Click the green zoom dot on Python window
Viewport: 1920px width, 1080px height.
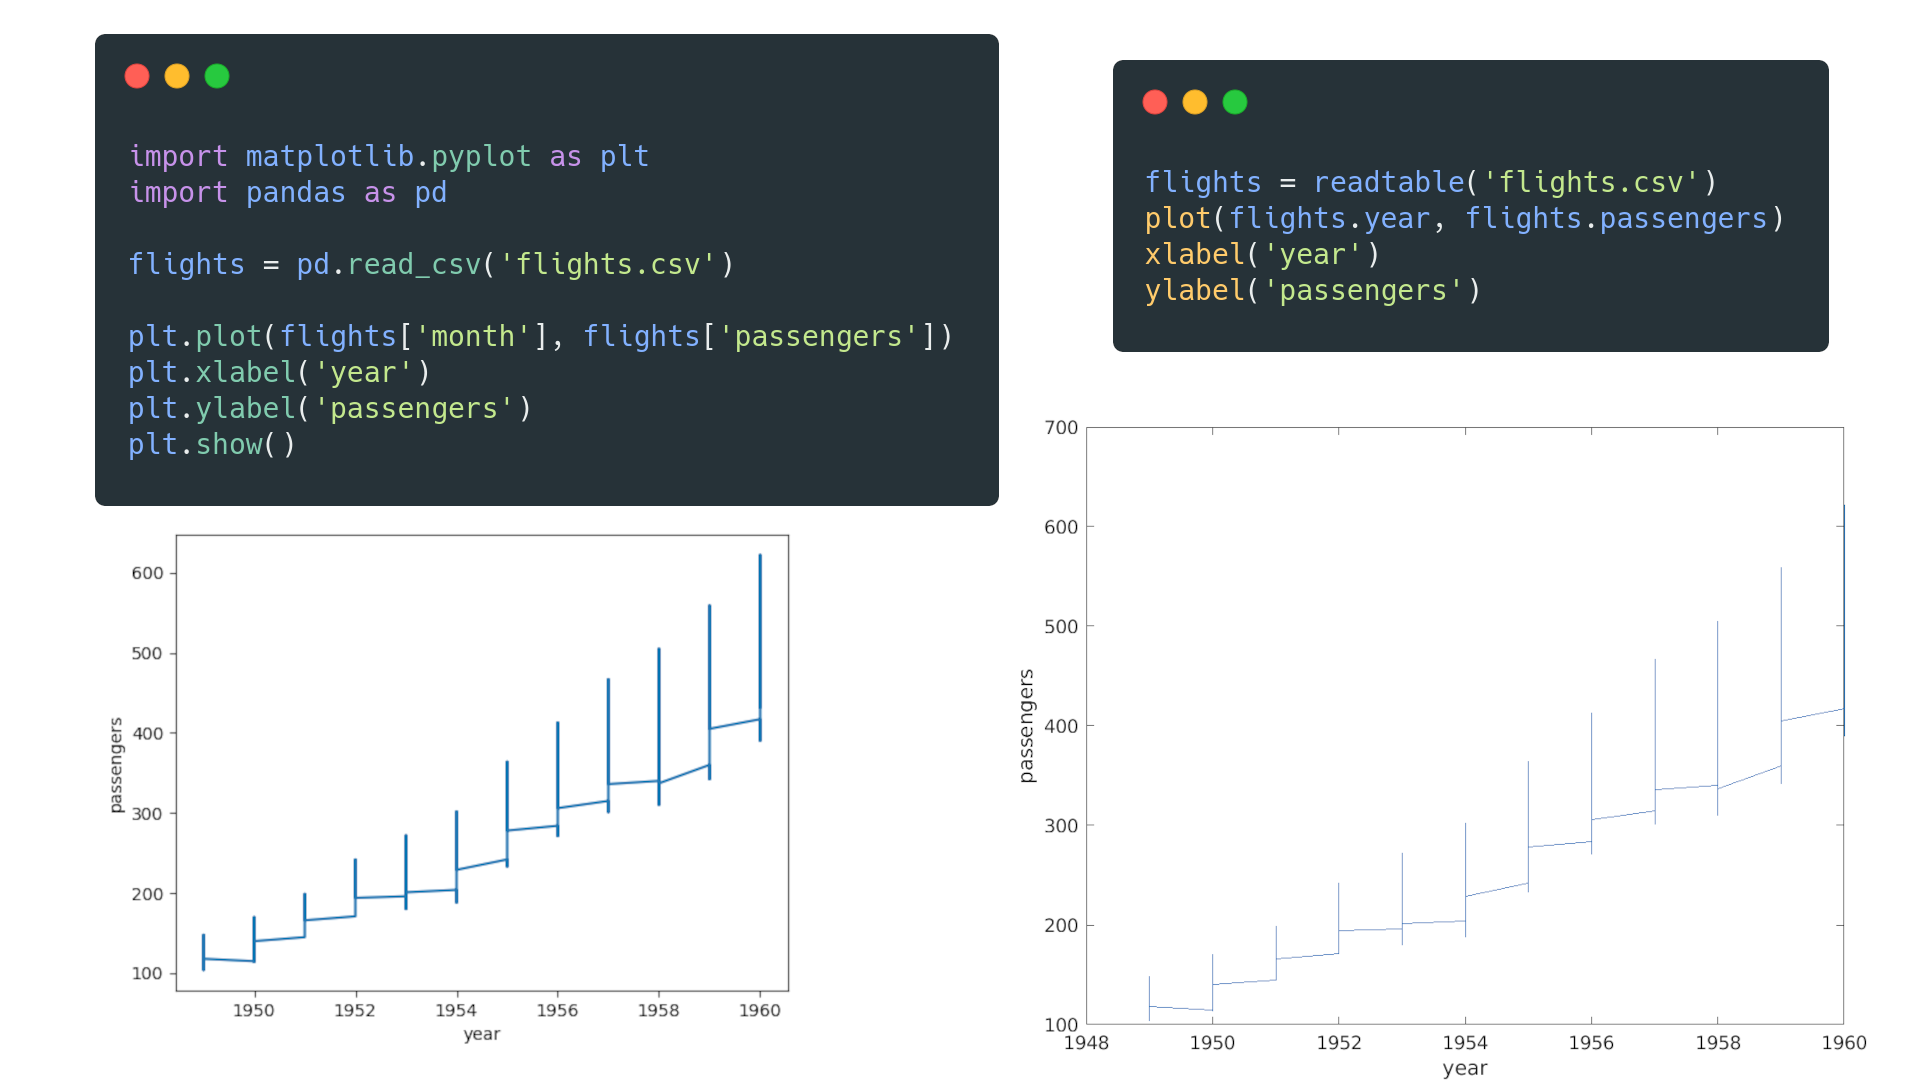(x=217, y=75)
